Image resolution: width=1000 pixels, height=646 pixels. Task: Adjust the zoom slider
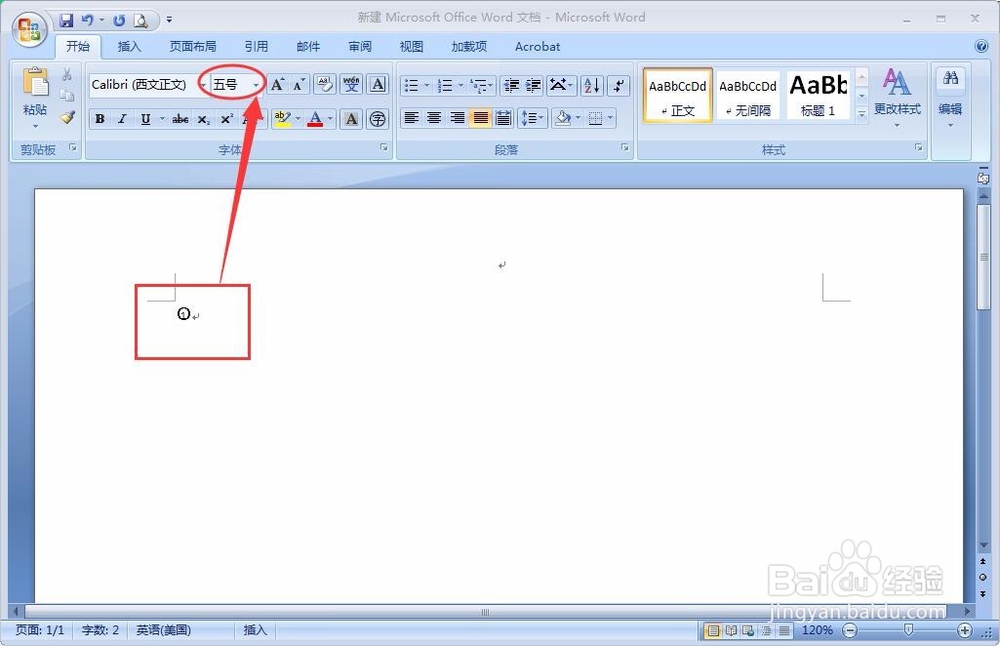[x=908, y=630]
